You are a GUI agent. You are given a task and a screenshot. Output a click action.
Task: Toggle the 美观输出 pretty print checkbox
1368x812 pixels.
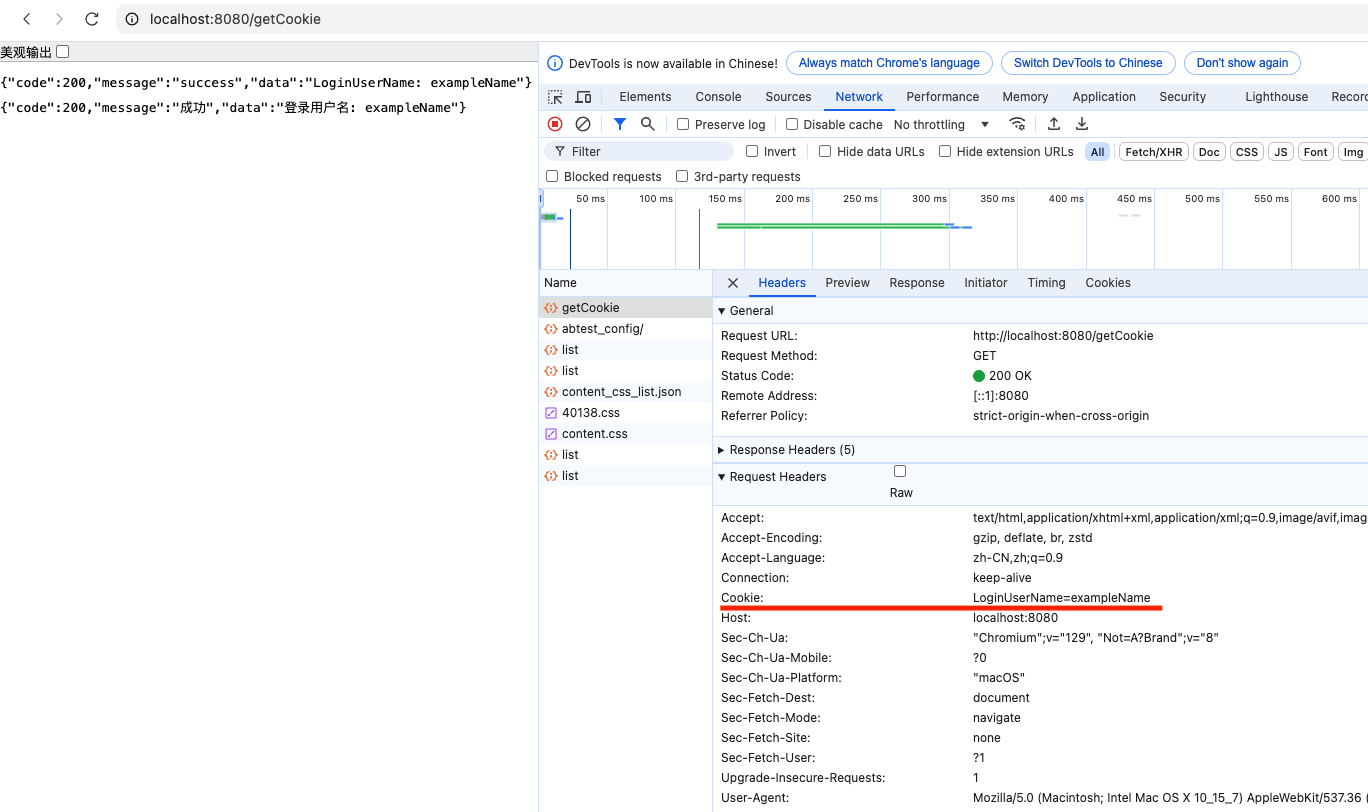point(62,51)
